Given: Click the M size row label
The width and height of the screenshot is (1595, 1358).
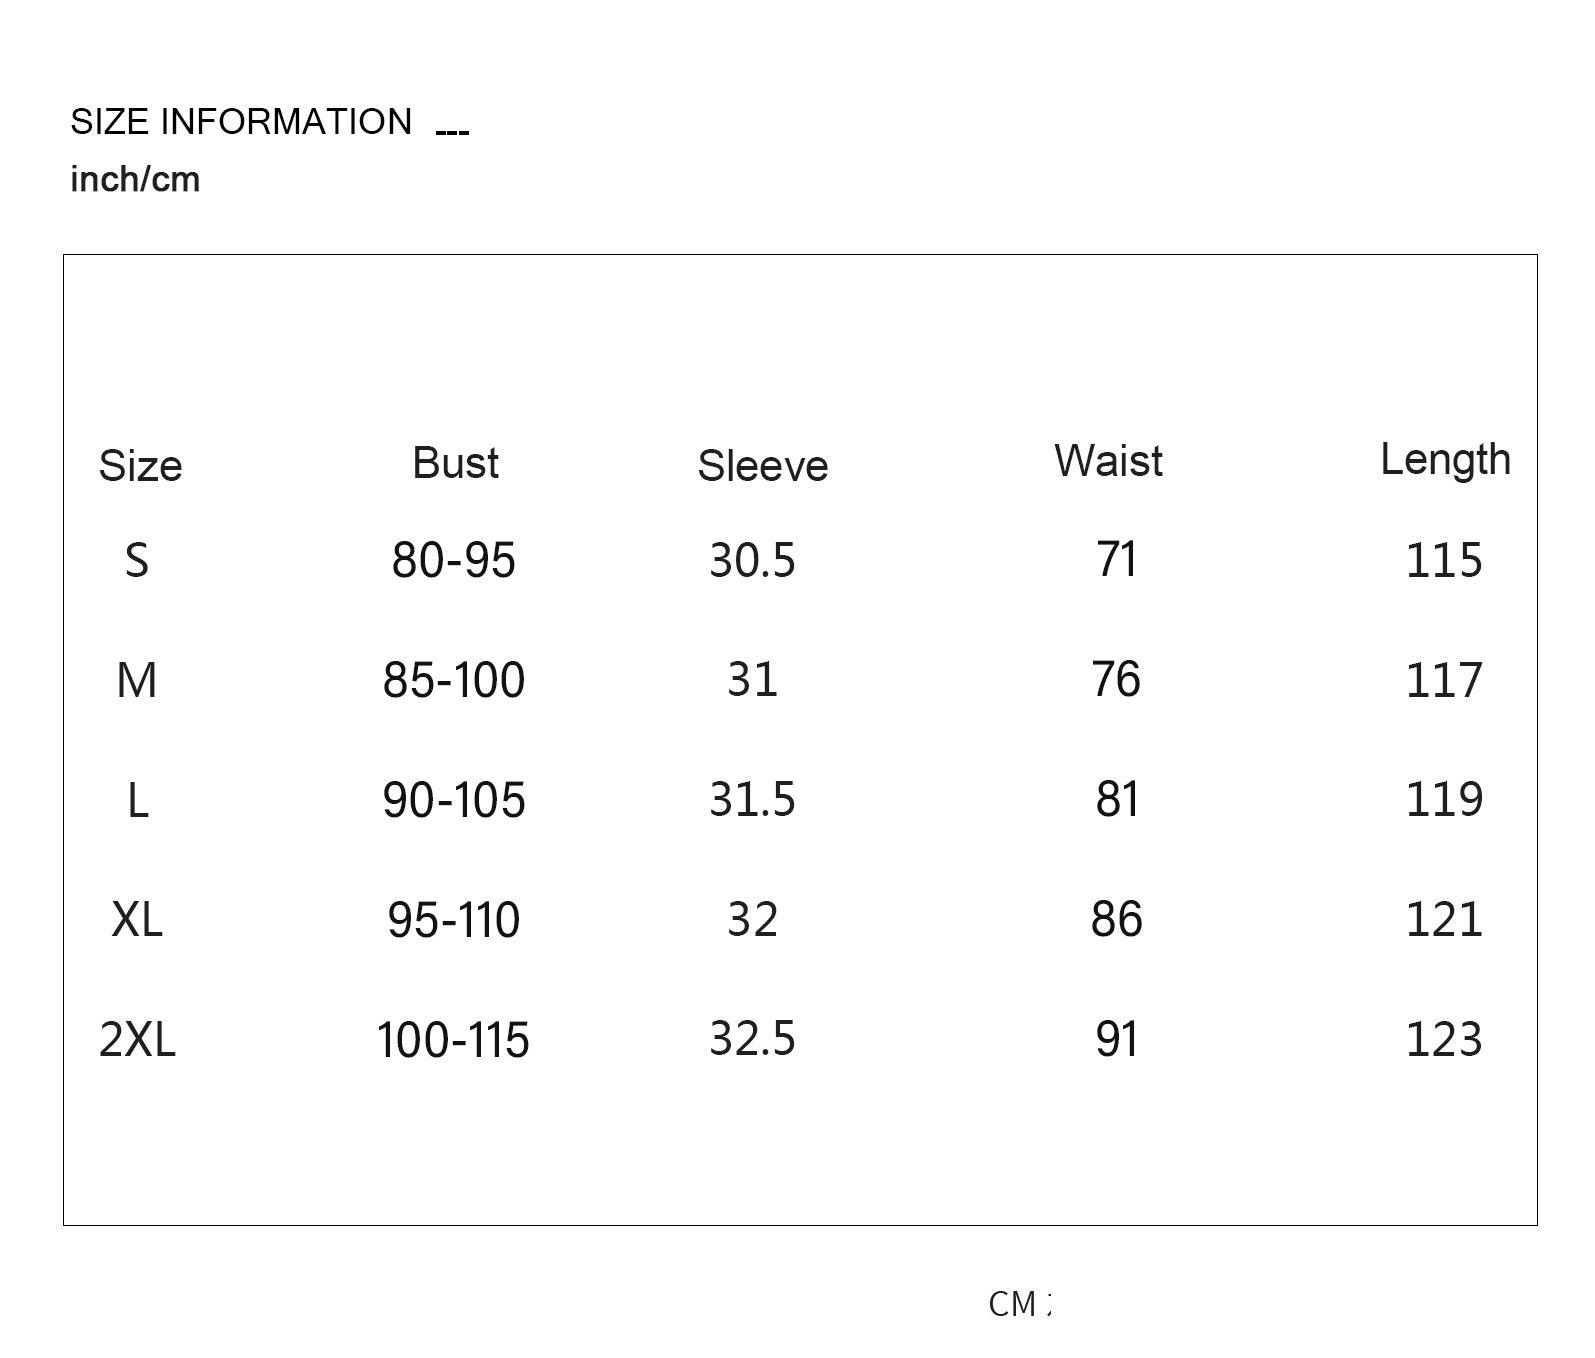Looking at the screenshot, I should pos(137,681).
